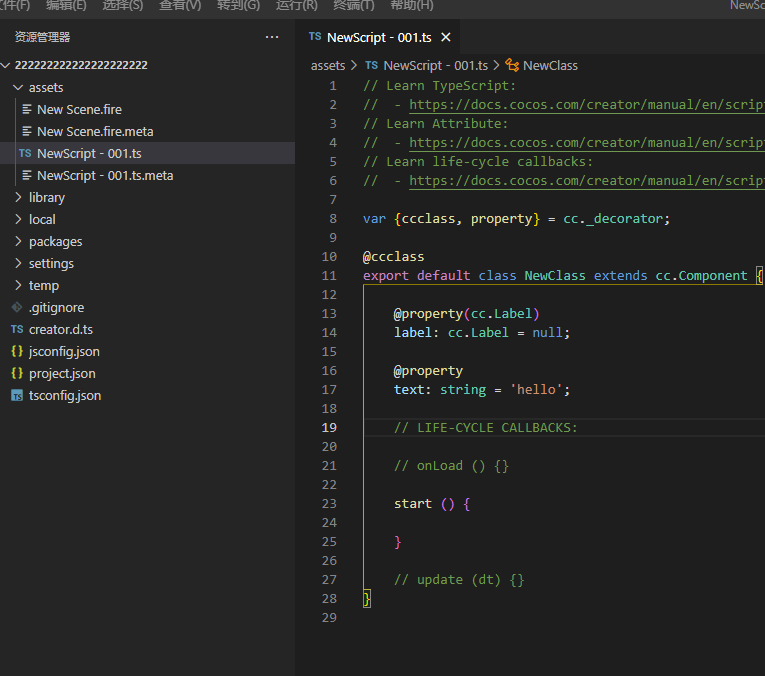Click line number 19 in the gutter

(x=329, y=428)
